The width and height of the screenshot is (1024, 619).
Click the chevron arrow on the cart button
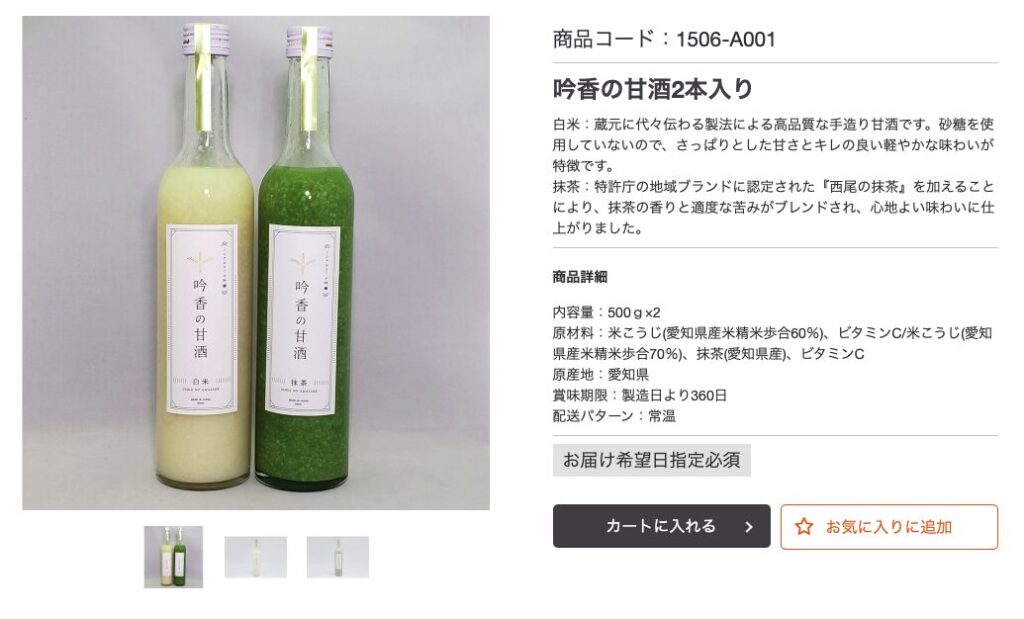(749, 526)
